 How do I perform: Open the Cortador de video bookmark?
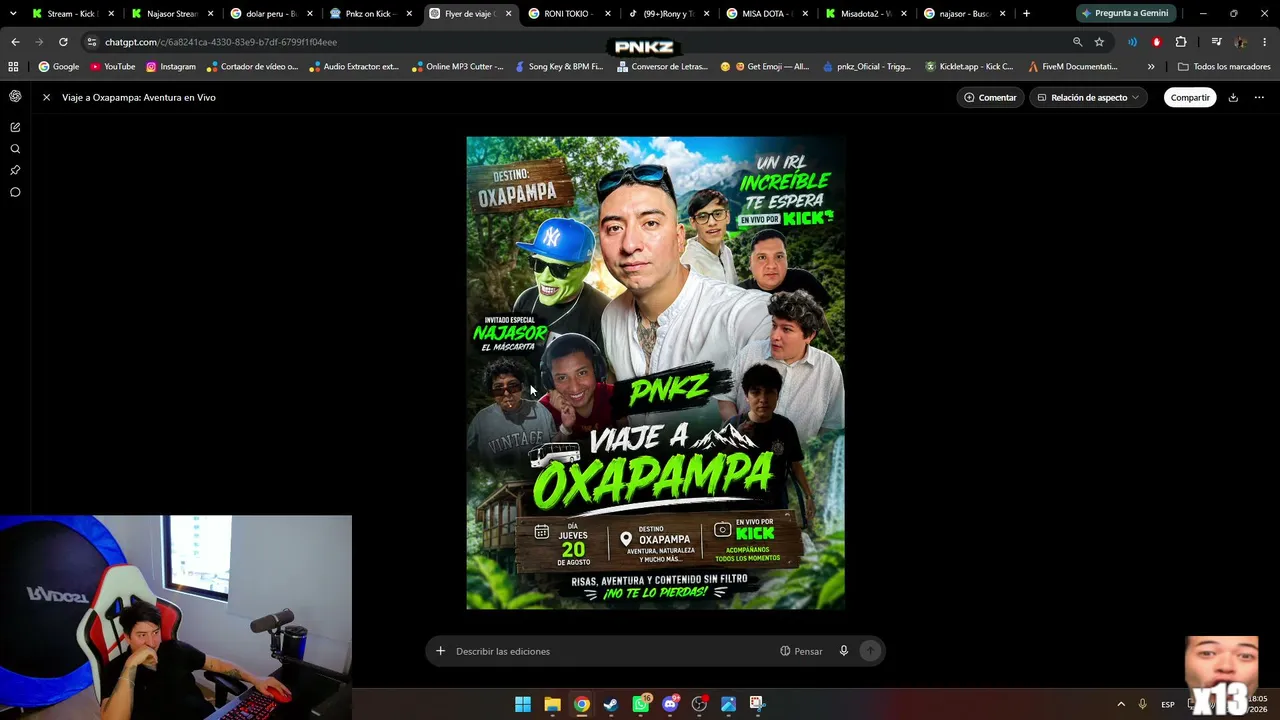coord(253,67)
